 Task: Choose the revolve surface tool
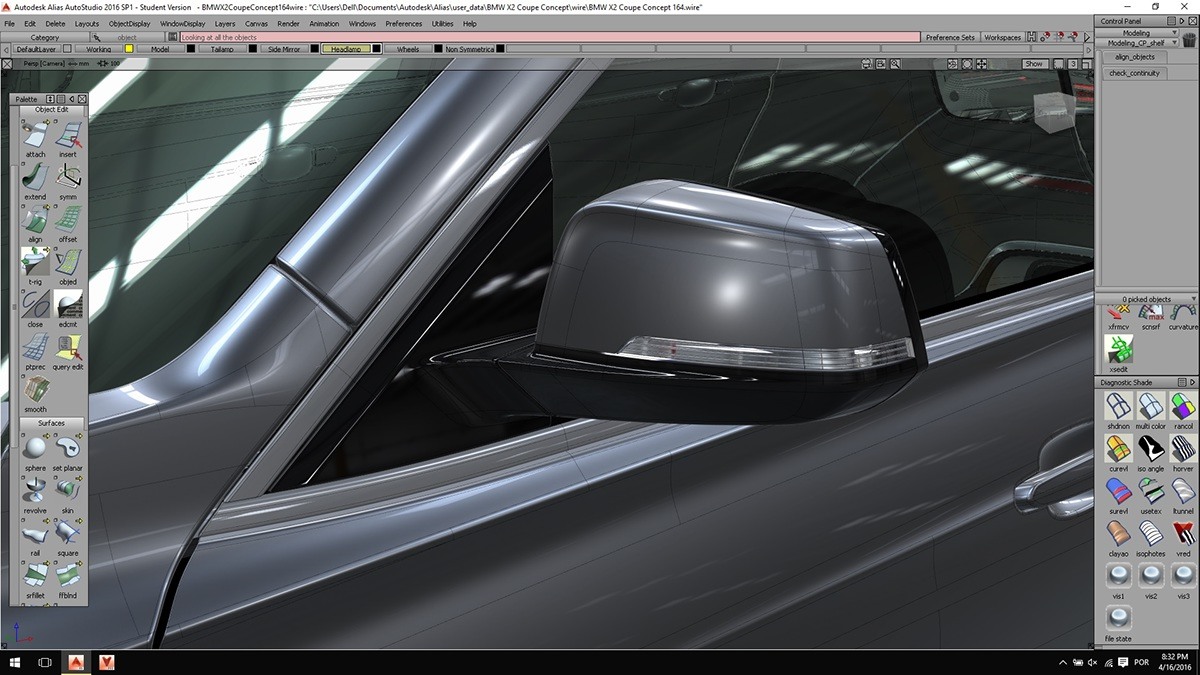tap(33, 490)
